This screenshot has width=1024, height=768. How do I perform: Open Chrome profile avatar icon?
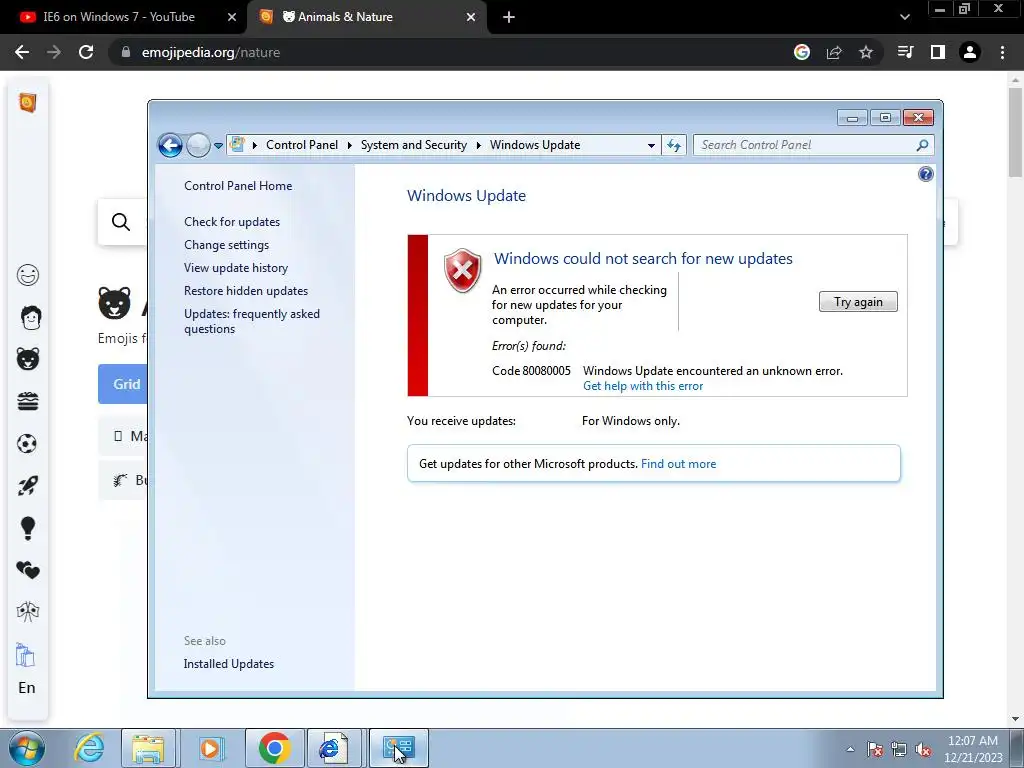[969, 52]
